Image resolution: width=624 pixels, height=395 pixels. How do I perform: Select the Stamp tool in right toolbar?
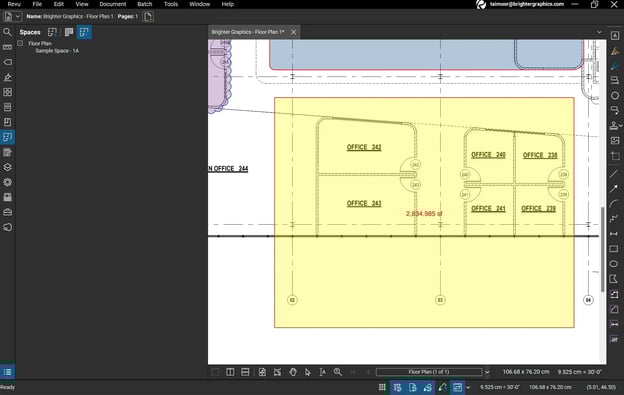(x=614, y=125)
